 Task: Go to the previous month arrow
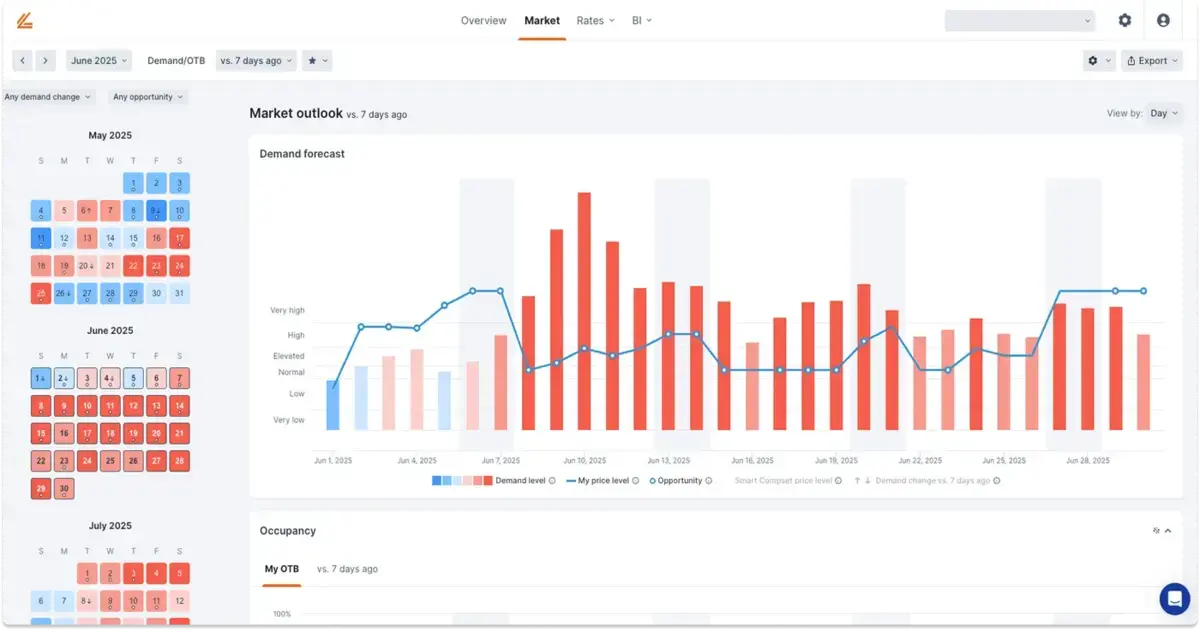pyautogui.click(x=23, y=61)
